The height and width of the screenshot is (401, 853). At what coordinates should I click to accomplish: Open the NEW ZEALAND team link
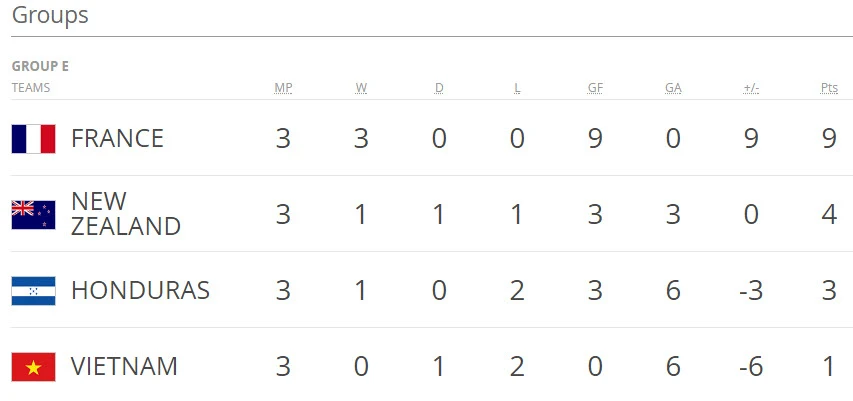click(x=125, y=214)
